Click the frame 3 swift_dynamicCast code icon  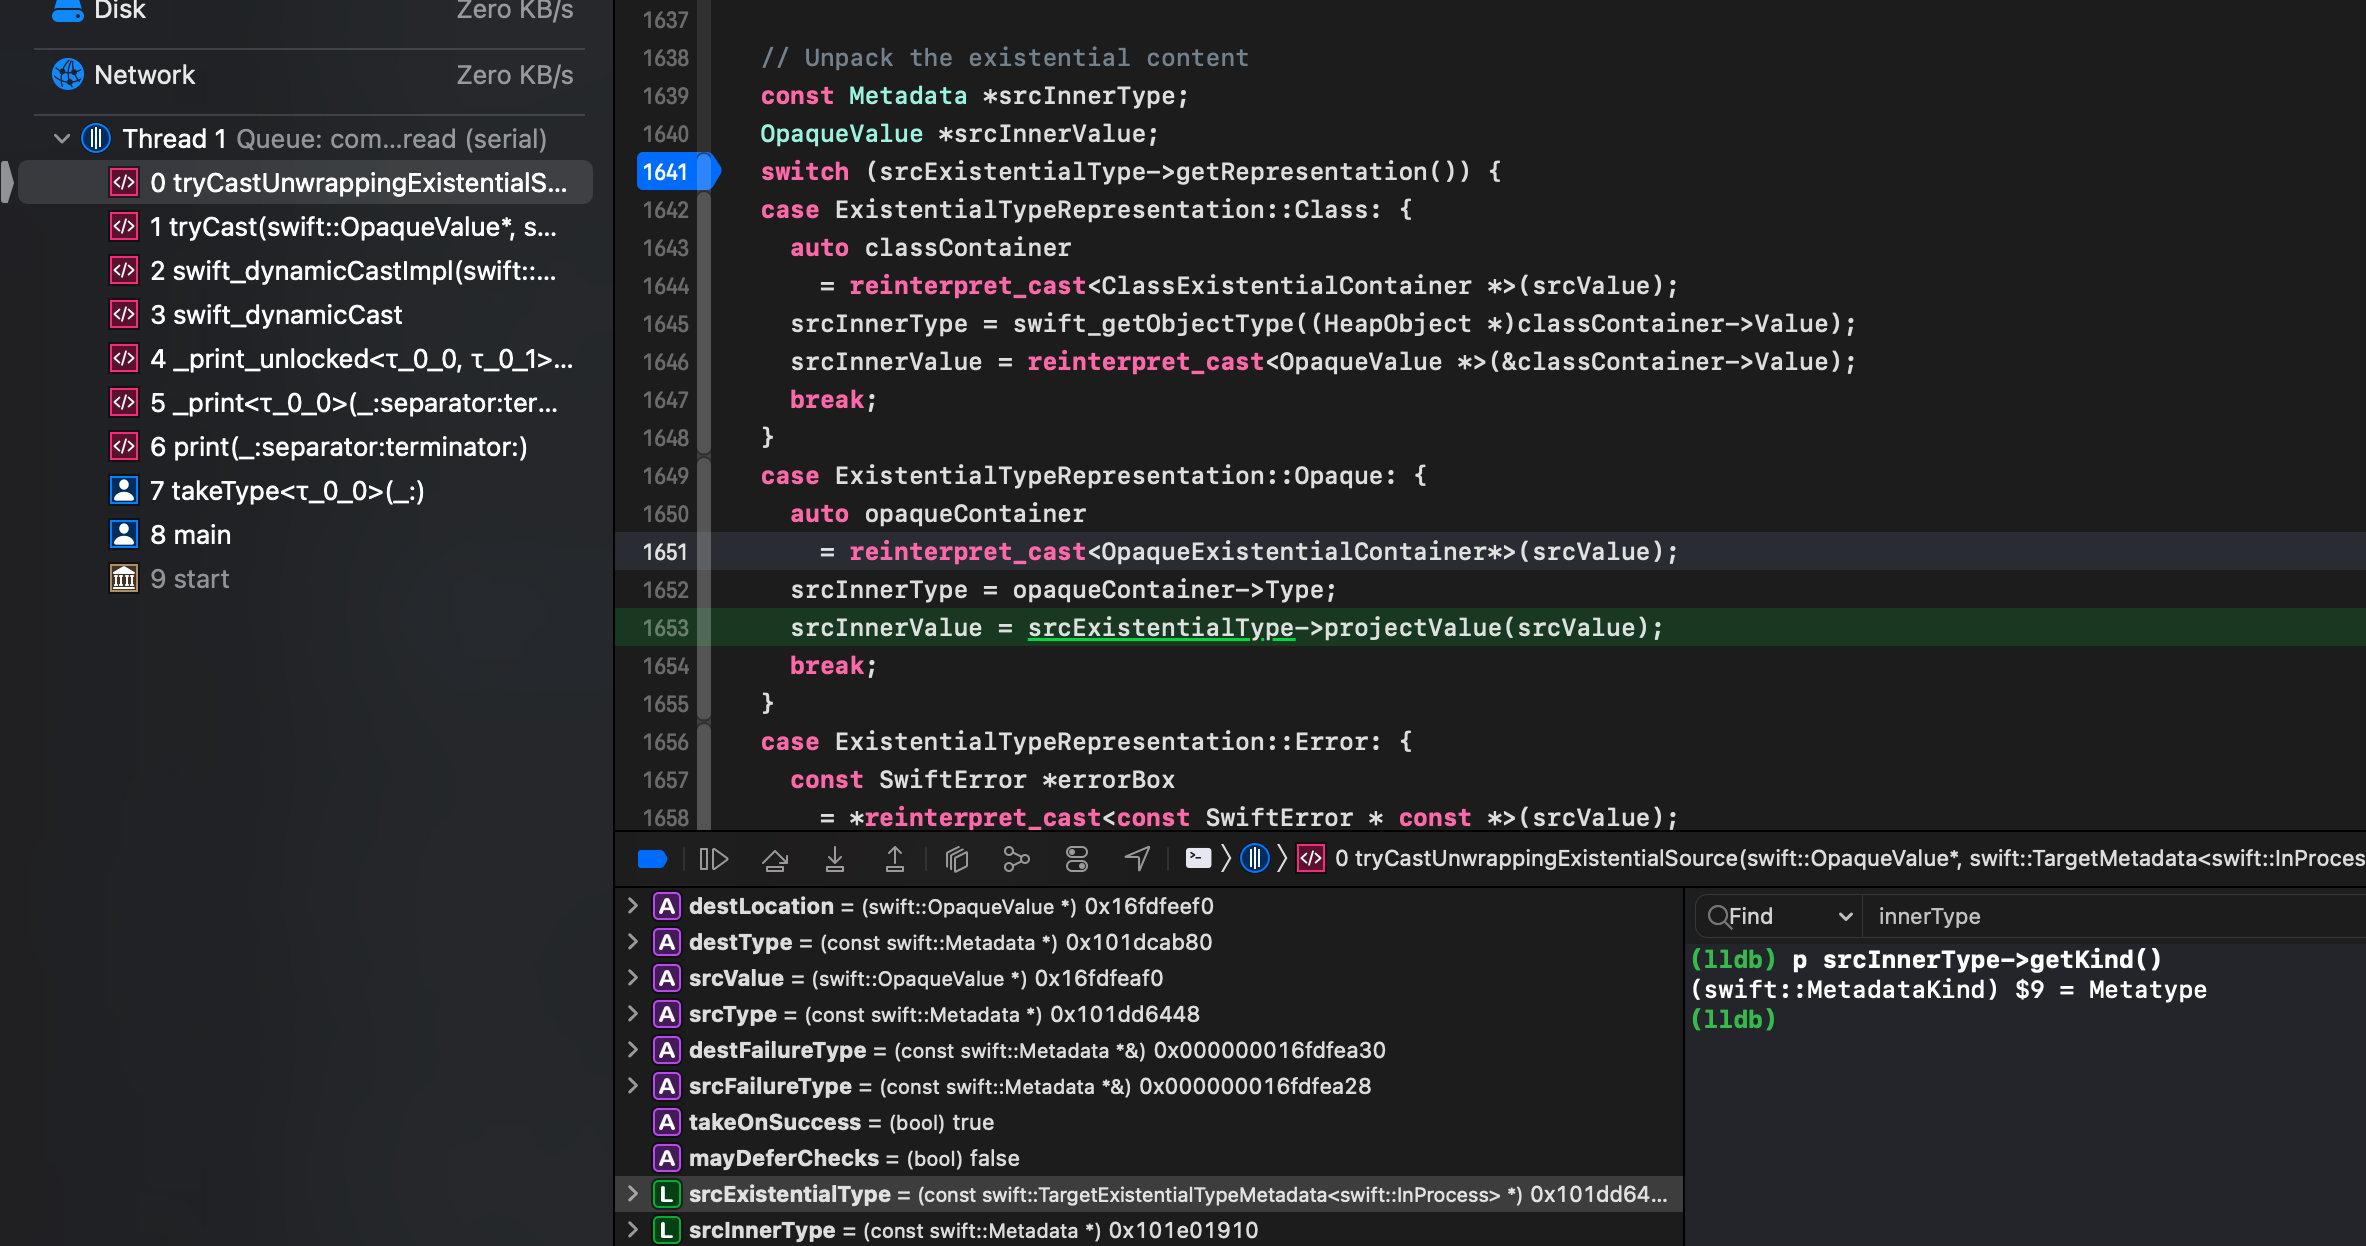[x=124, y=315]
